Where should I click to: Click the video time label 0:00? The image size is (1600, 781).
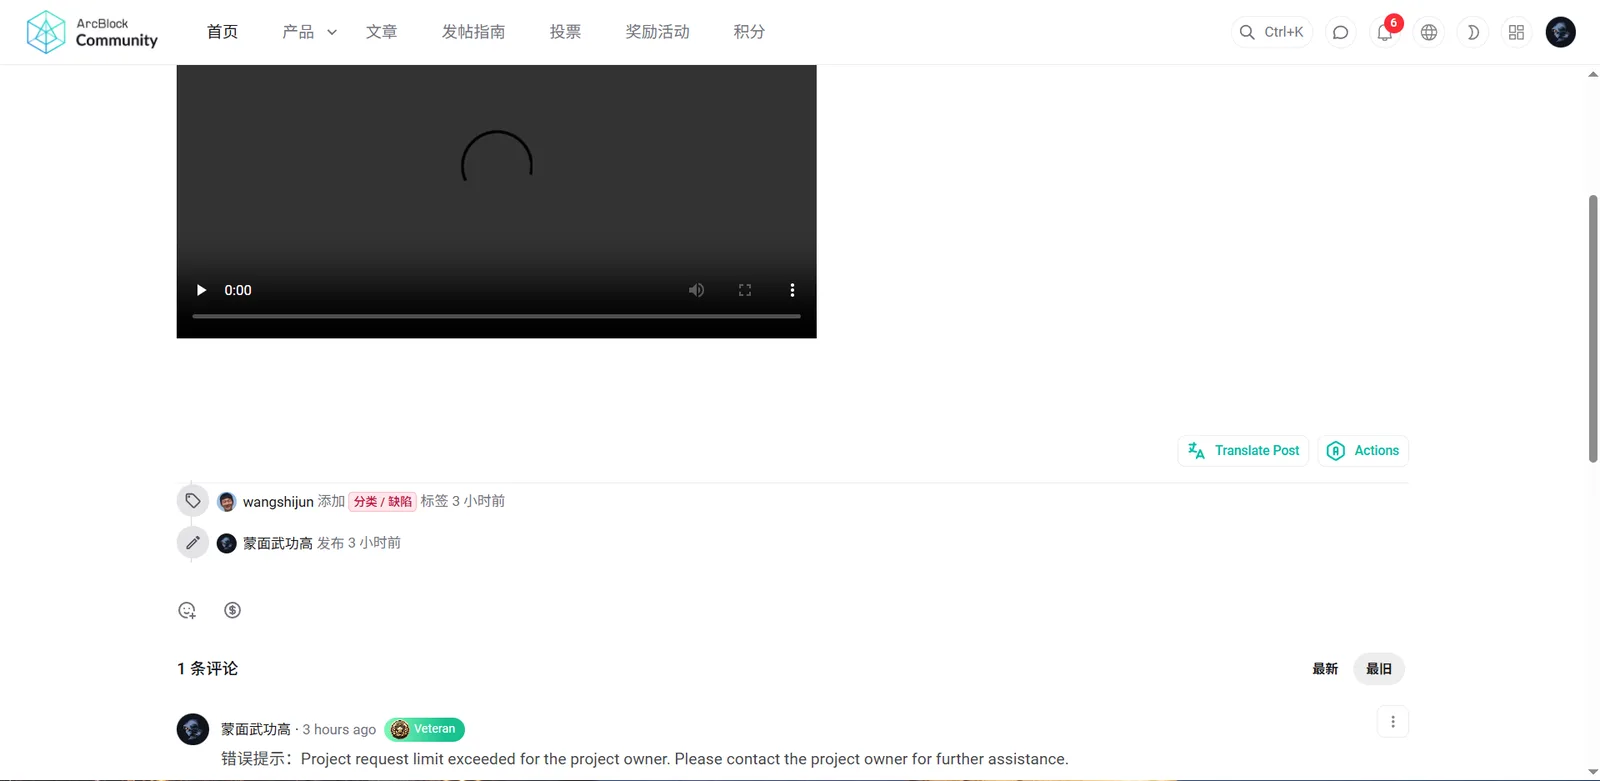[x=238, y=290]
